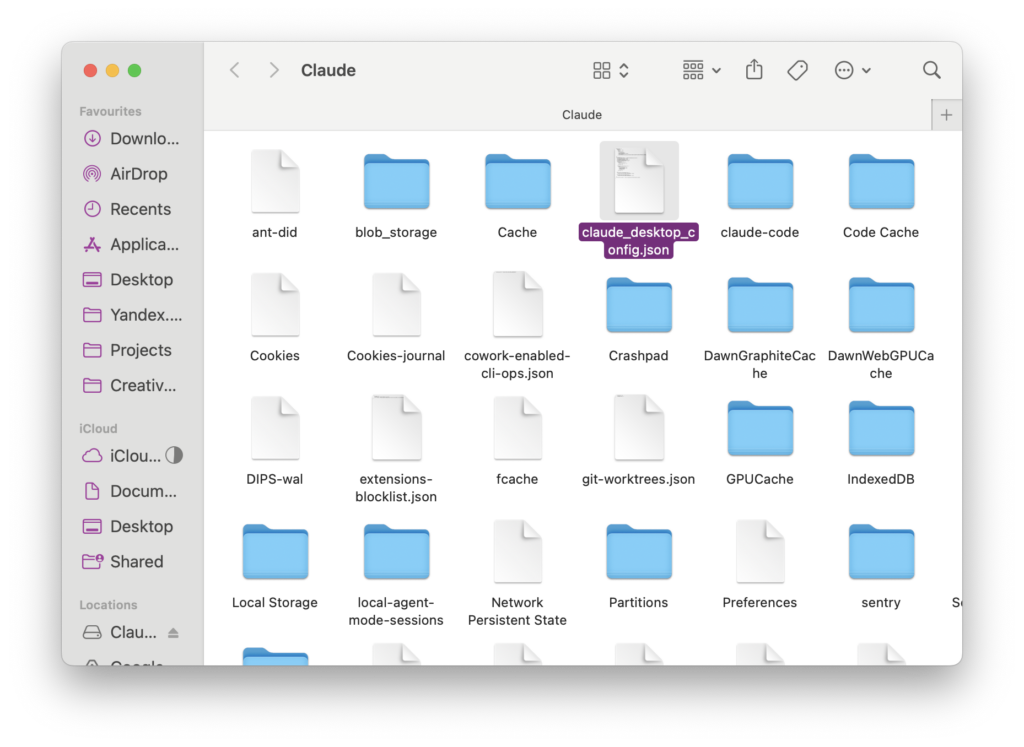Screen dimensions: 1024x747
Task: Open the Tags toolbar icon
Action: pyautogui.click(x=797, y=70)
